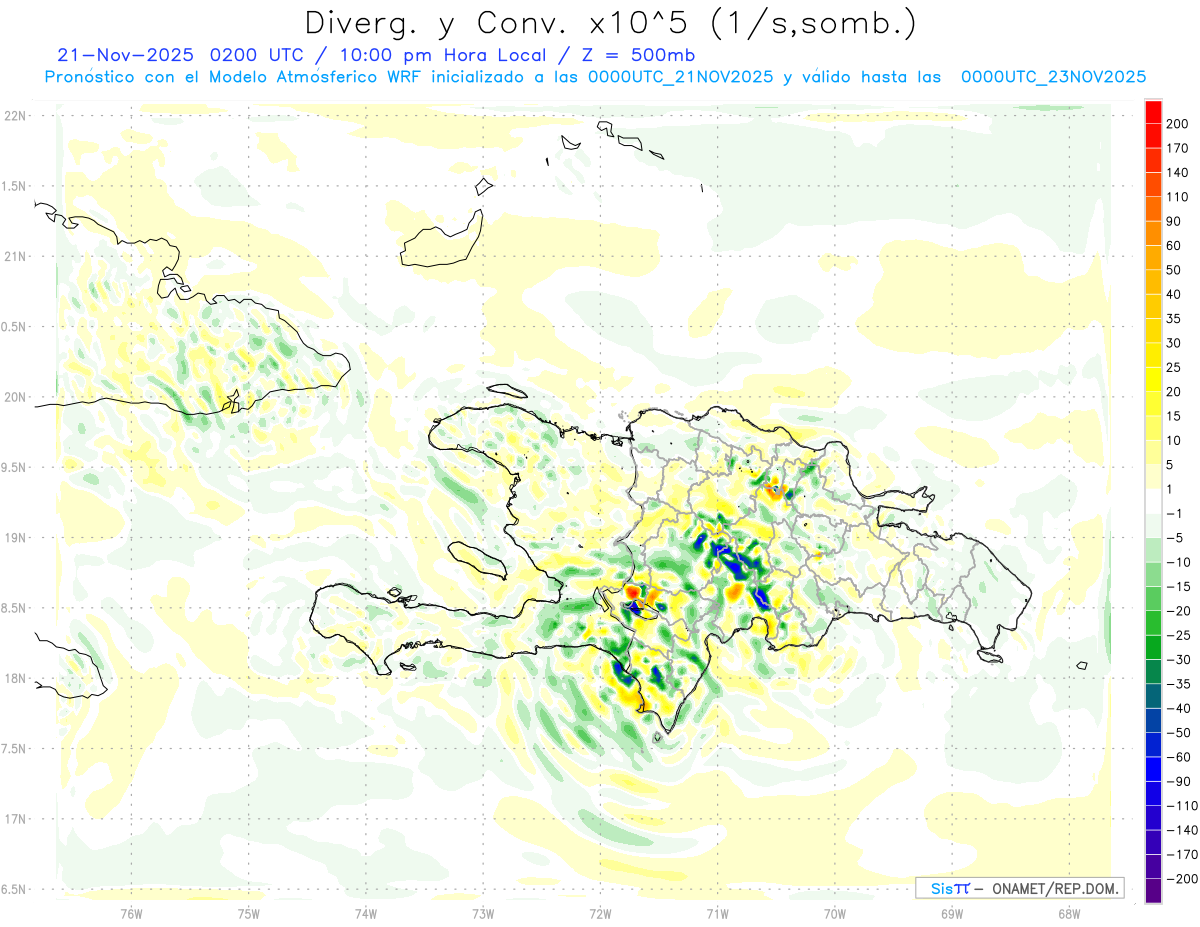This screenshot has height=927, width=1200.
Task: Click the '68W' longitude label
Action: click(x=1069, y=913)
